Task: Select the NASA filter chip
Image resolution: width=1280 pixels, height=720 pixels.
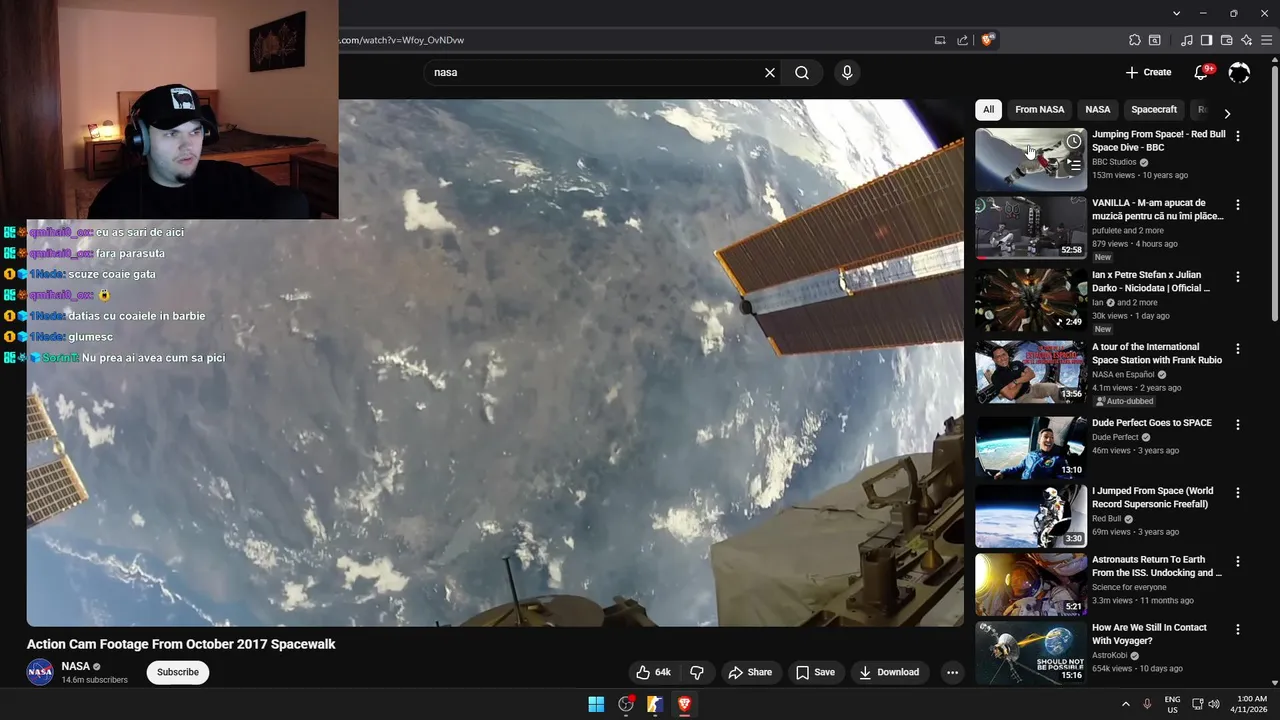Action: pos(1098,110)
